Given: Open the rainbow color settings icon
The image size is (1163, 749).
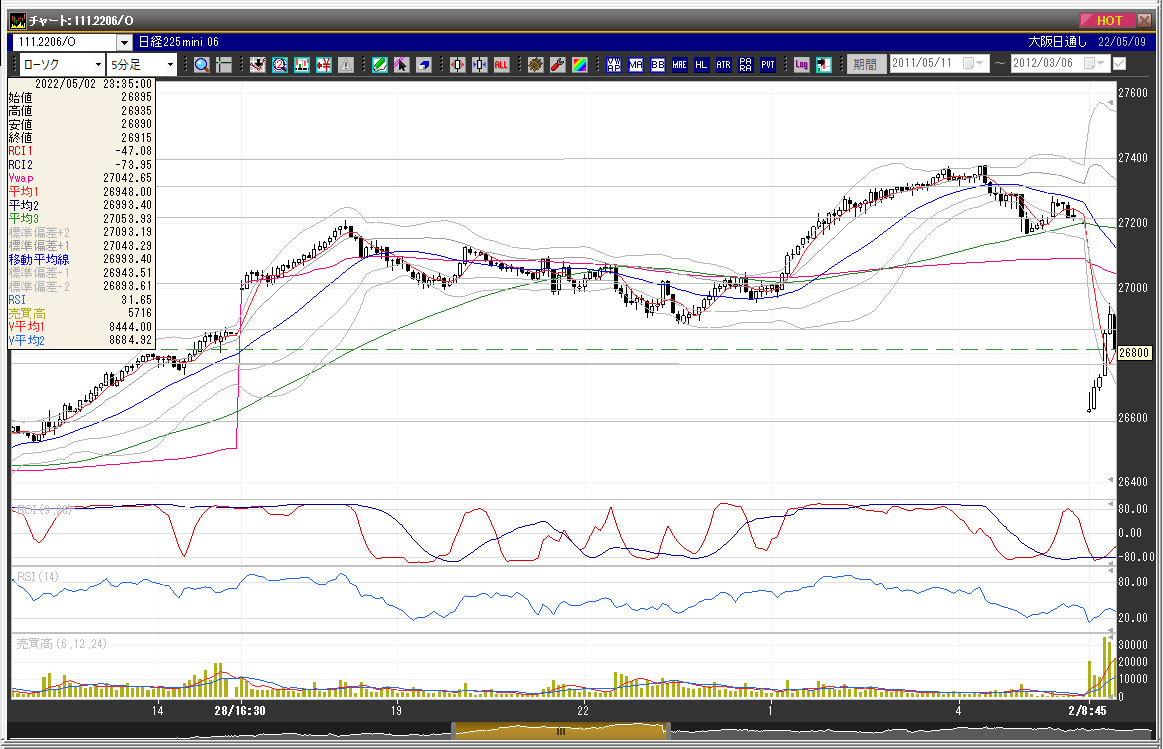Looking at the screenshot, I should coord(579,65).
